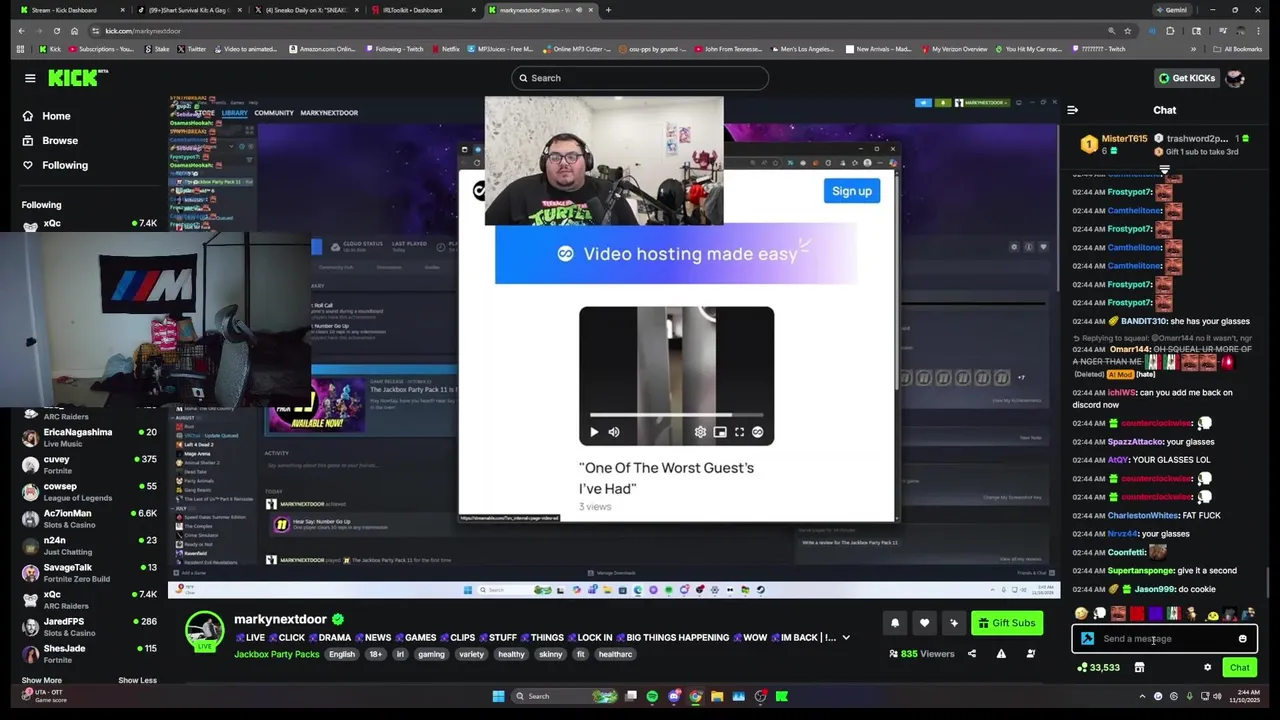The height and width of the screenshot is (720, 1280).
Task: Enter fullscreen on video clip
Action: click(739, 432)
